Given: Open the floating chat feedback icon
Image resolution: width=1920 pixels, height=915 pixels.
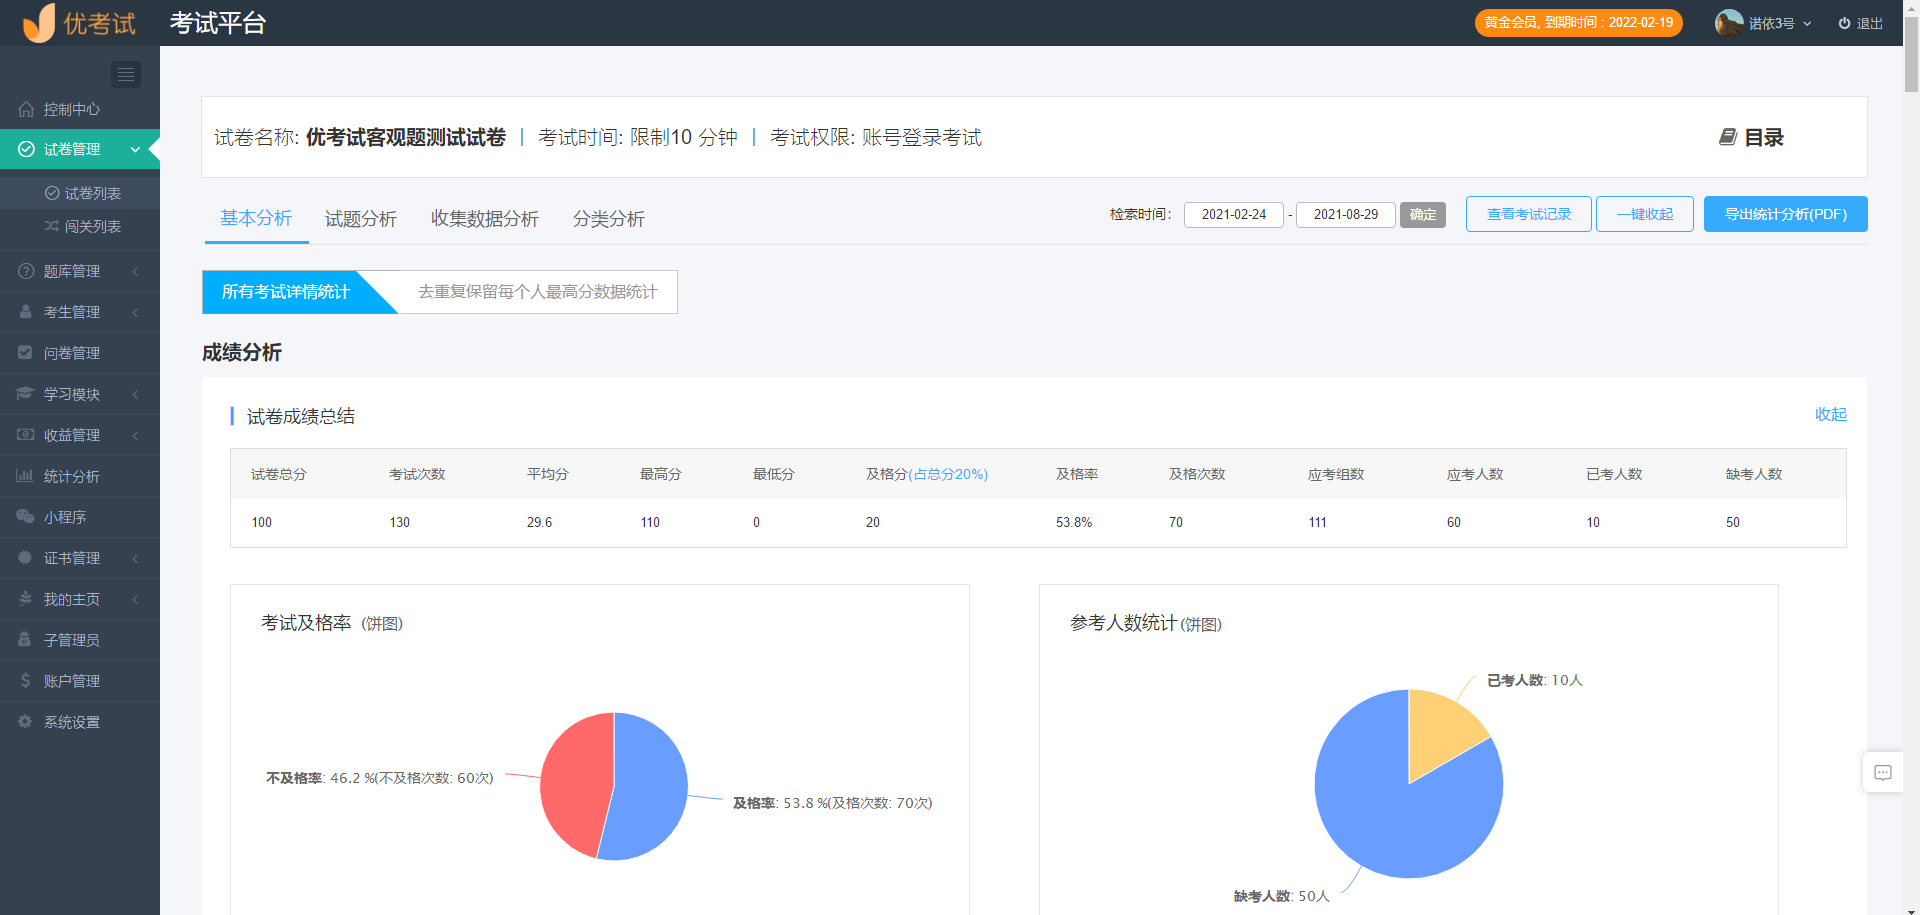Looking at the screenshot, I should point(1882,772).
